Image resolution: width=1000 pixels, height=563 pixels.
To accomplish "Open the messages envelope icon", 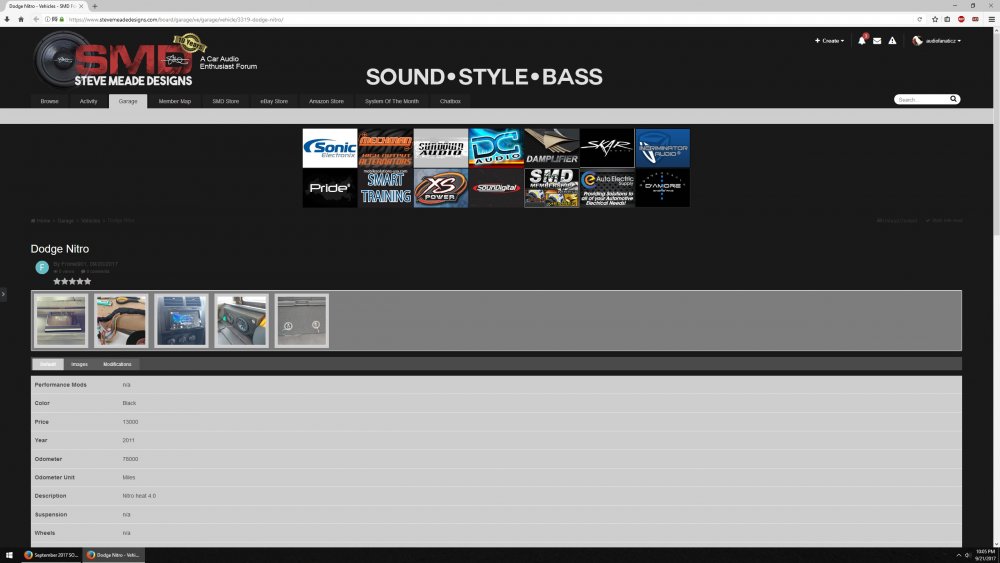I will (877, 41).
